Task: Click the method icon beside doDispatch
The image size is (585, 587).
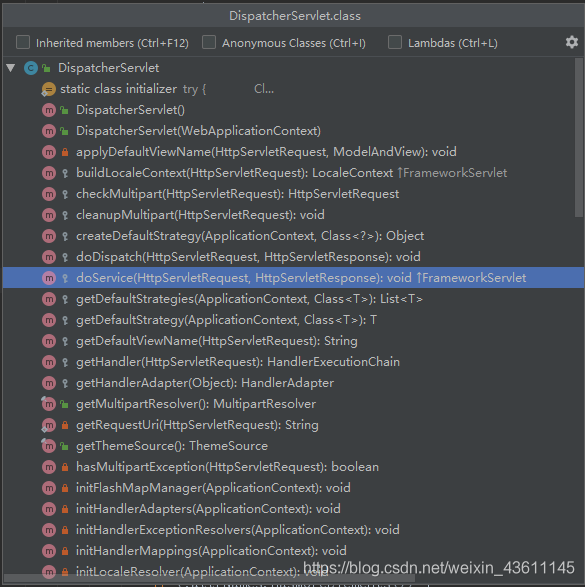Action: (49, 257)
